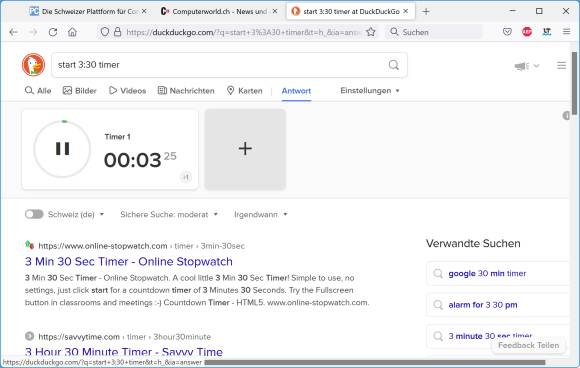Click the savvytime favicon icon

(30, 336)
